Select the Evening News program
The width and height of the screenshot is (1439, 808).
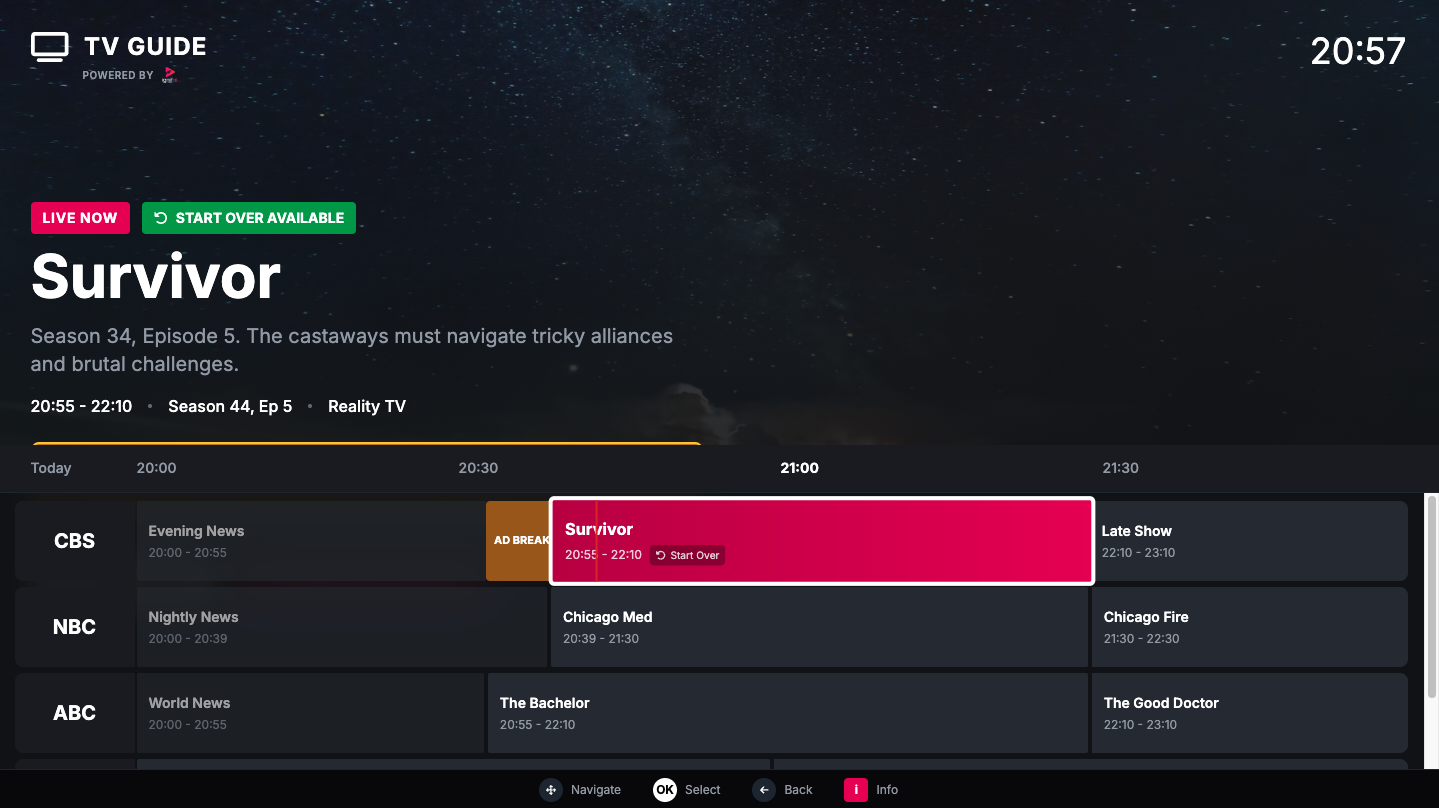click(x=311, y=541)
